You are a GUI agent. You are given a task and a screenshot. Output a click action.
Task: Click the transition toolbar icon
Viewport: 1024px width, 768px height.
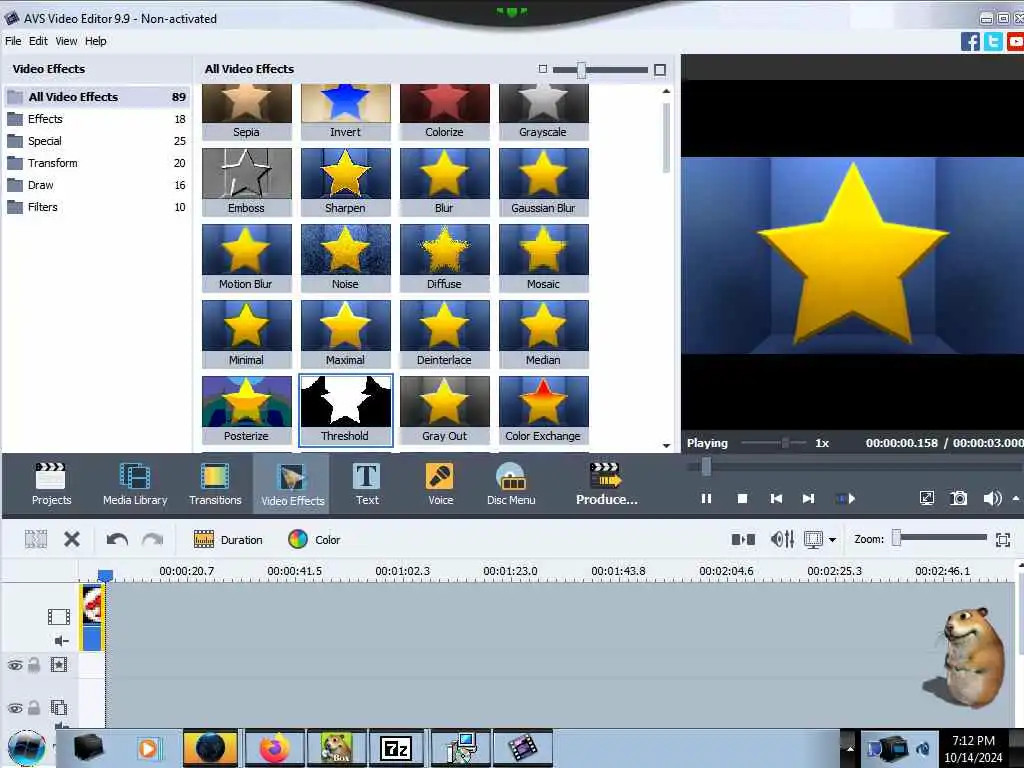743,539
